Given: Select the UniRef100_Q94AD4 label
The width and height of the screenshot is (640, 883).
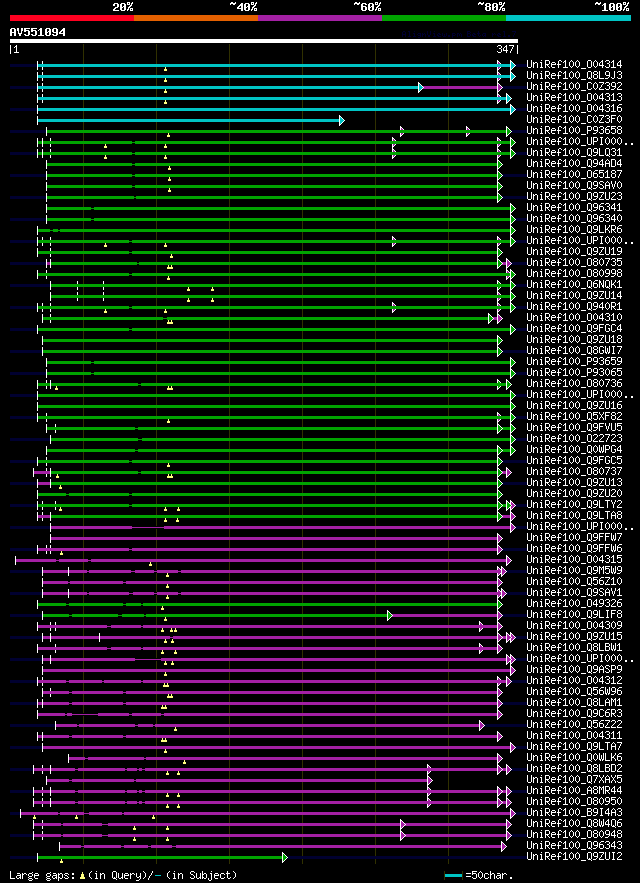Looking at the screenshot, I should [x=574, y=164].
